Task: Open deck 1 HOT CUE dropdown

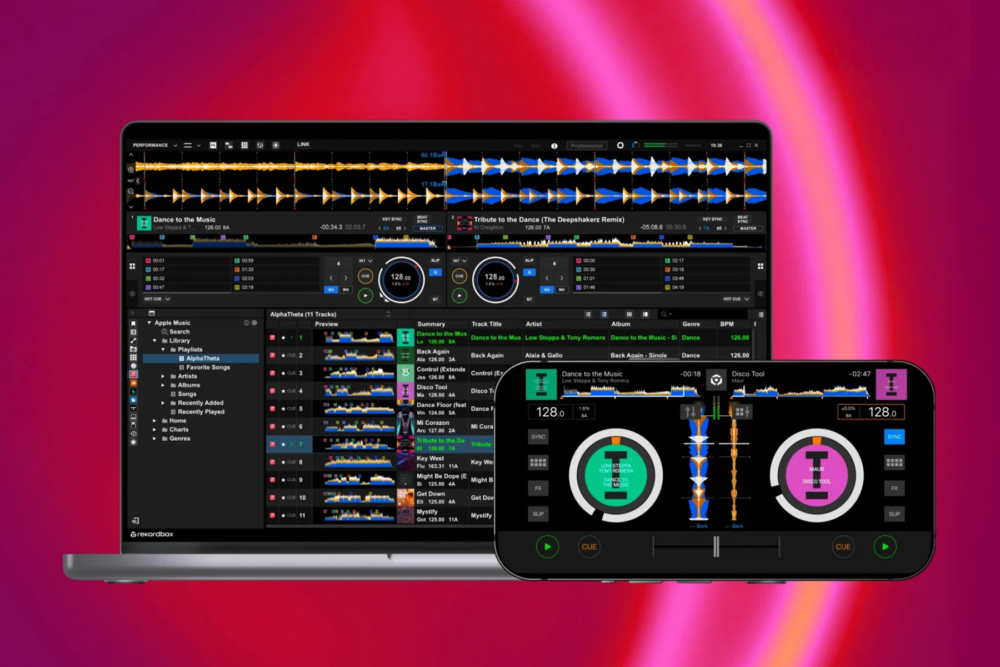Action: click(157, 299)
